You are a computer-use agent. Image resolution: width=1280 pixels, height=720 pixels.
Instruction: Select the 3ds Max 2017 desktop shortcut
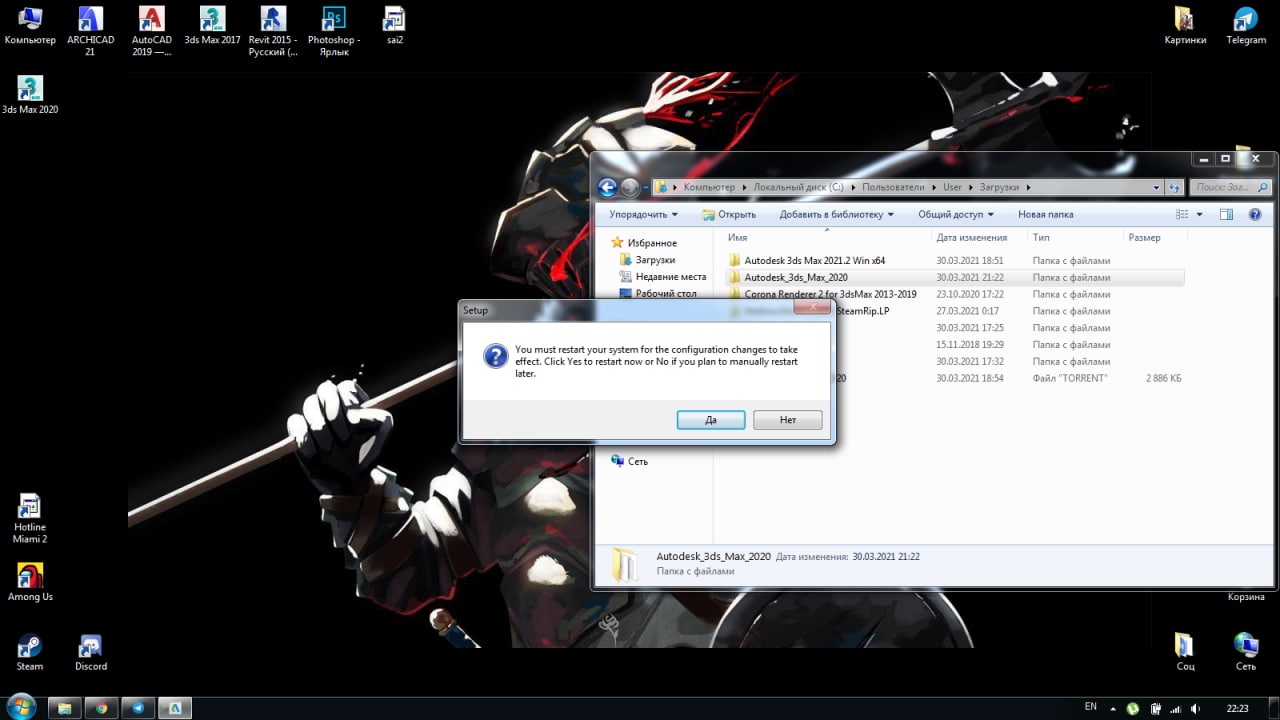pos(212,26)
